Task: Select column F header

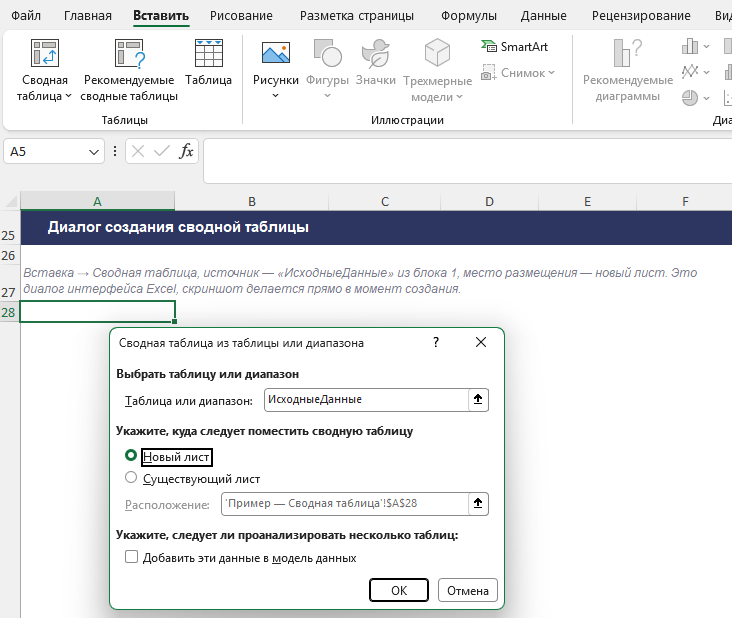Action: point(685,201)
